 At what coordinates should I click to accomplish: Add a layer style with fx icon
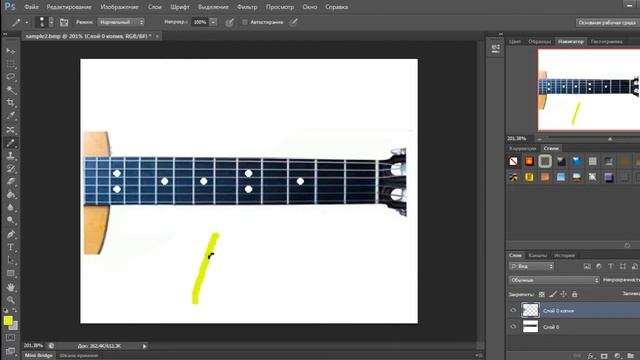(591, 356)
